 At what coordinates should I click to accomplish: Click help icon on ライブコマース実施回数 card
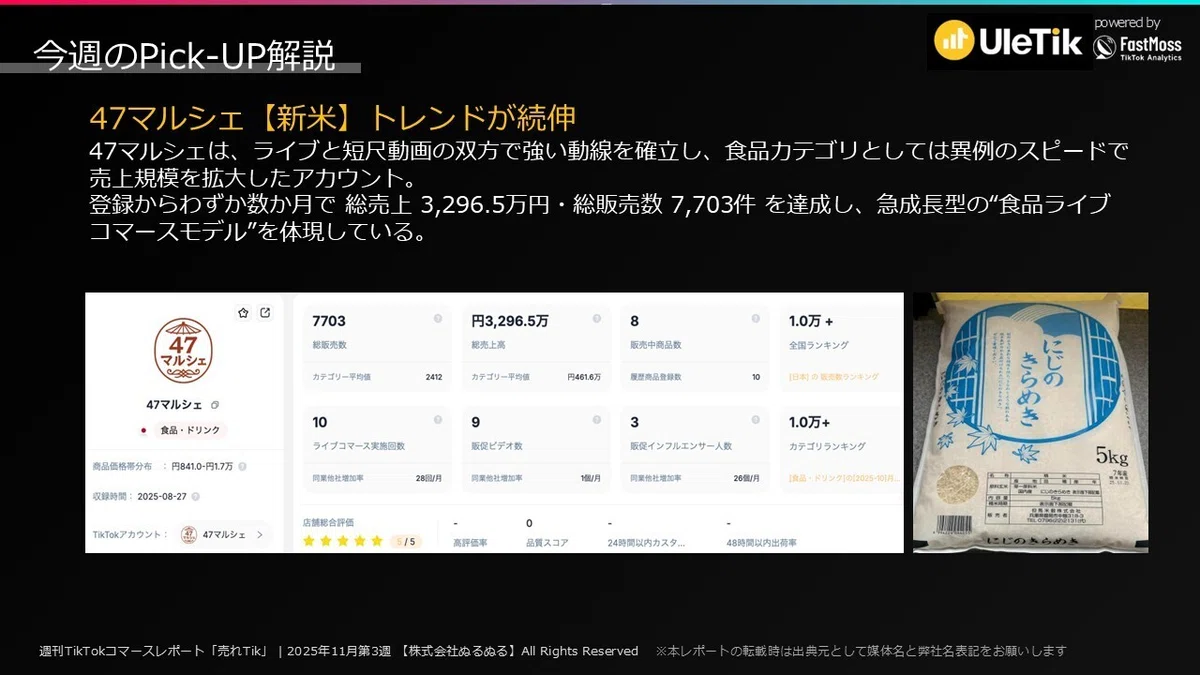pyautogui.click(x=437, y=420)
